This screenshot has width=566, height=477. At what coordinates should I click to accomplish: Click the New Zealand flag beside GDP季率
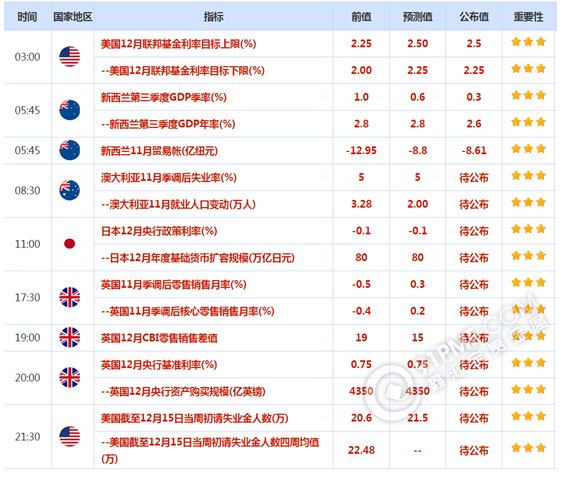point(69,110)
